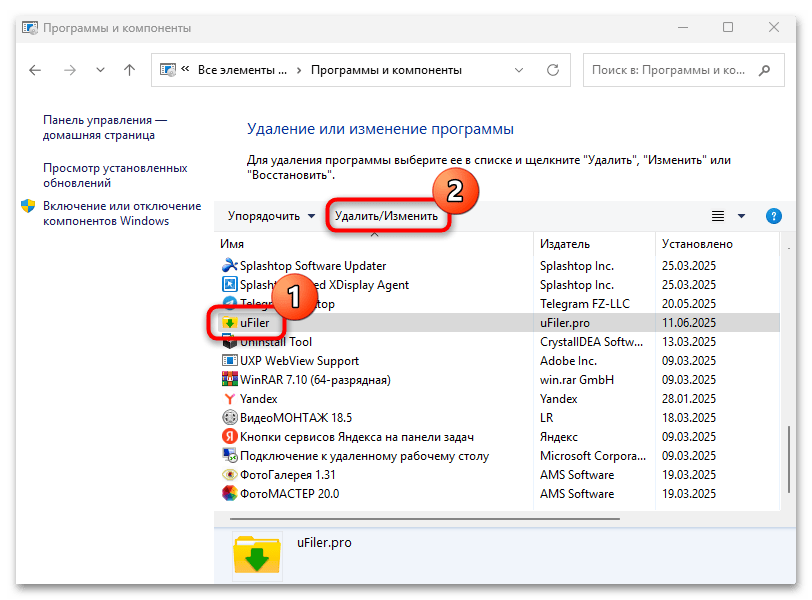This screenshot has height=600, width=812.
Task: Click the Control Panel icon in address bar
Action: tap(168, 70)
